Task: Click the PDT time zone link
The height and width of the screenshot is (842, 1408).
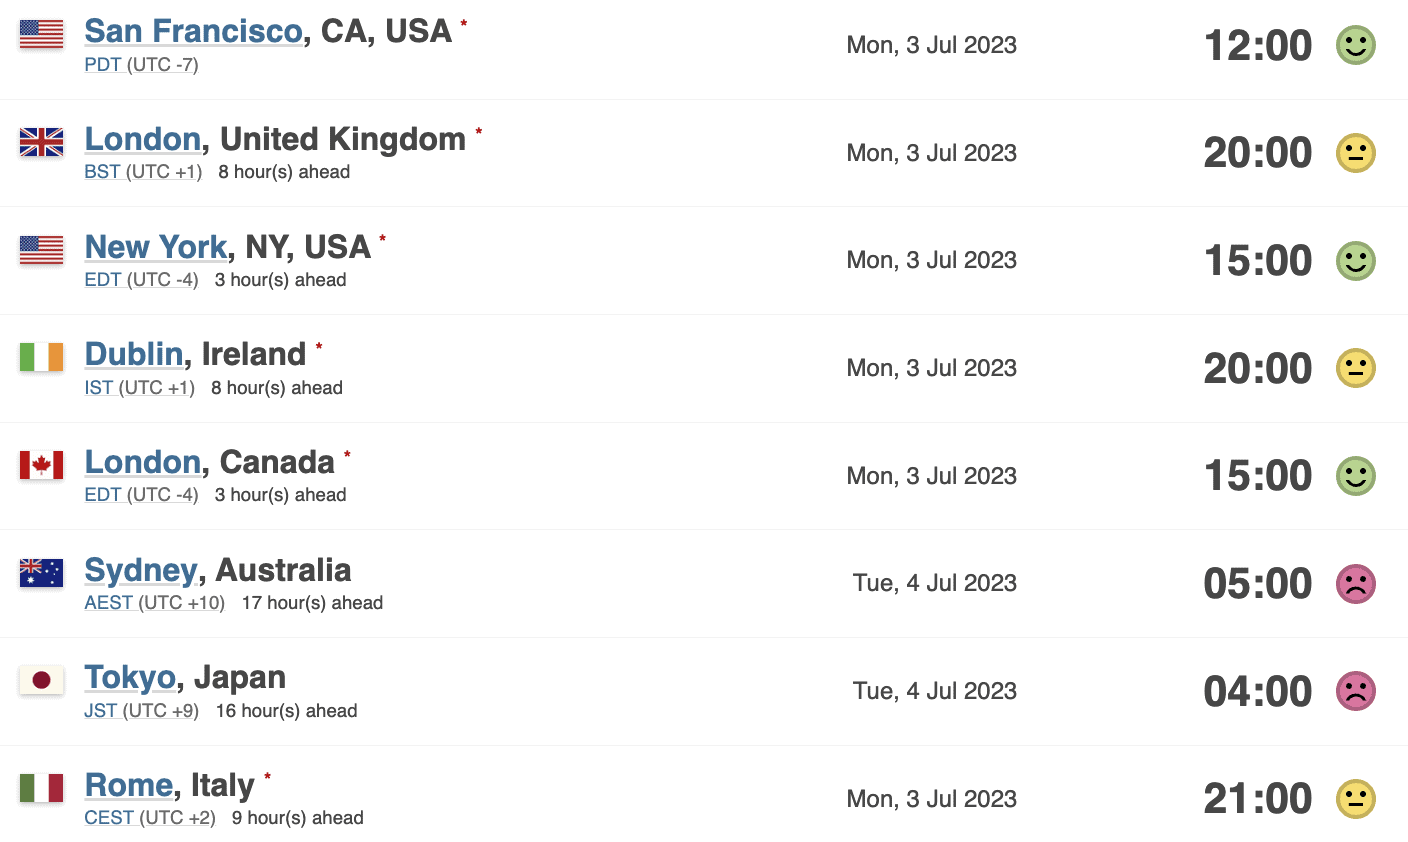Action: [x=103, y=65]
